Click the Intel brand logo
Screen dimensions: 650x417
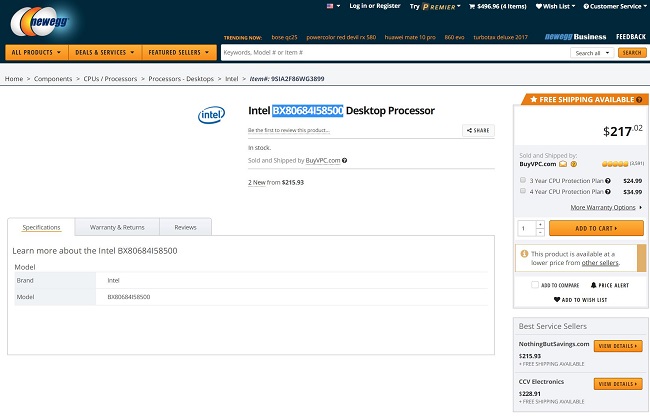[211, 115]
